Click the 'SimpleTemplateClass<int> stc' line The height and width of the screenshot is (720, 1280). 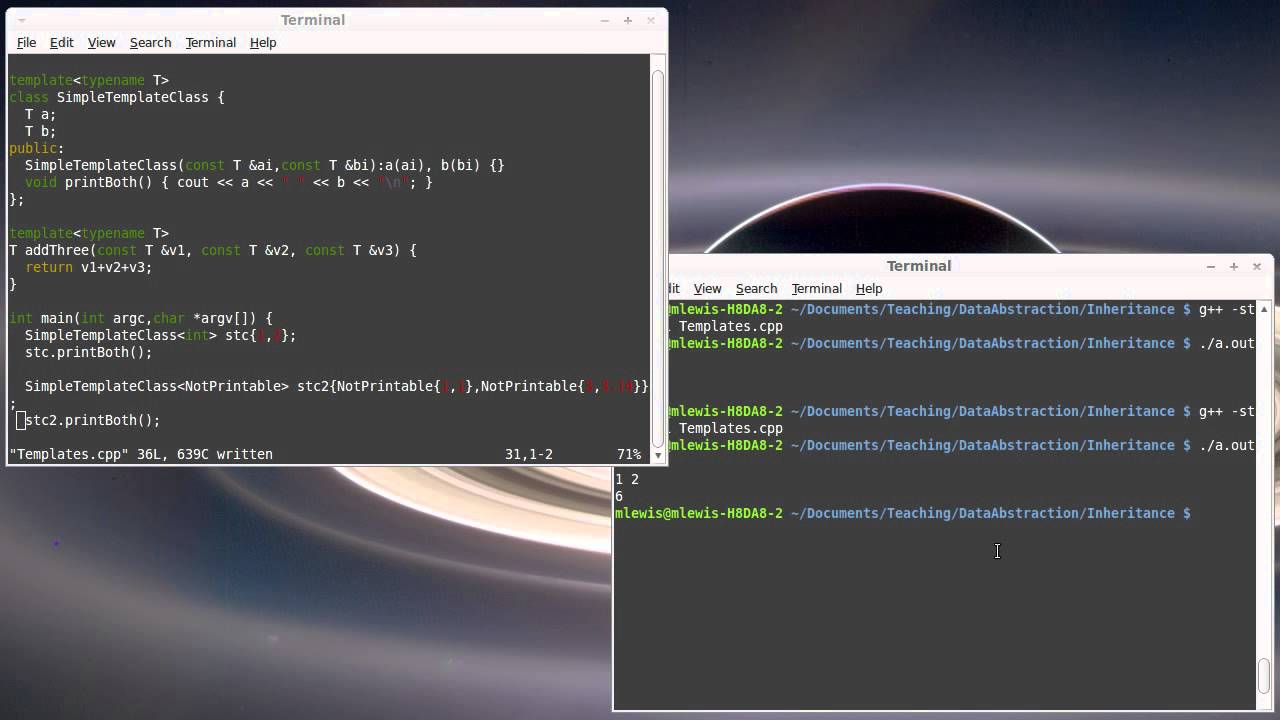tap(161, 335)
